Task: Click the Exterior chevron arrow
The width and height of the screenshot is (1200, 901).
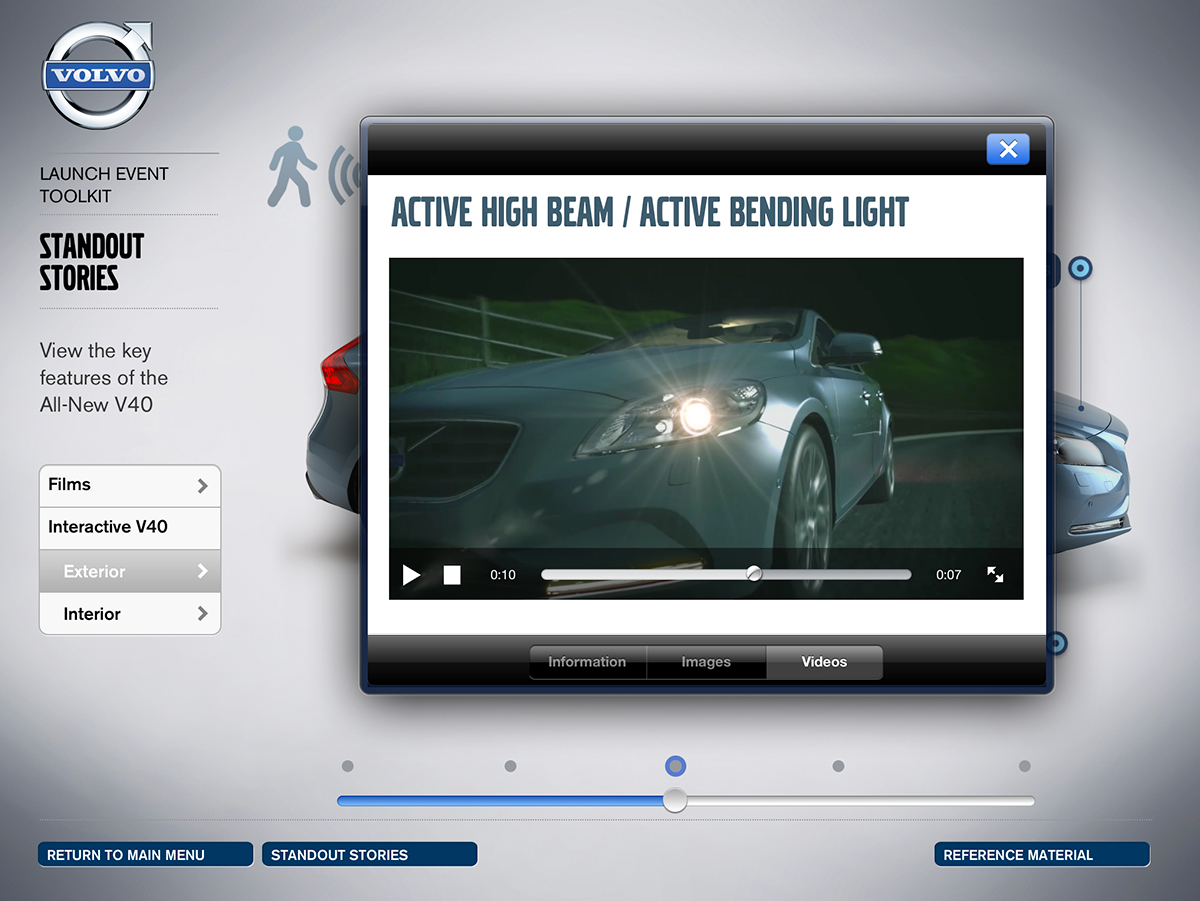Action: click(203, 571)
